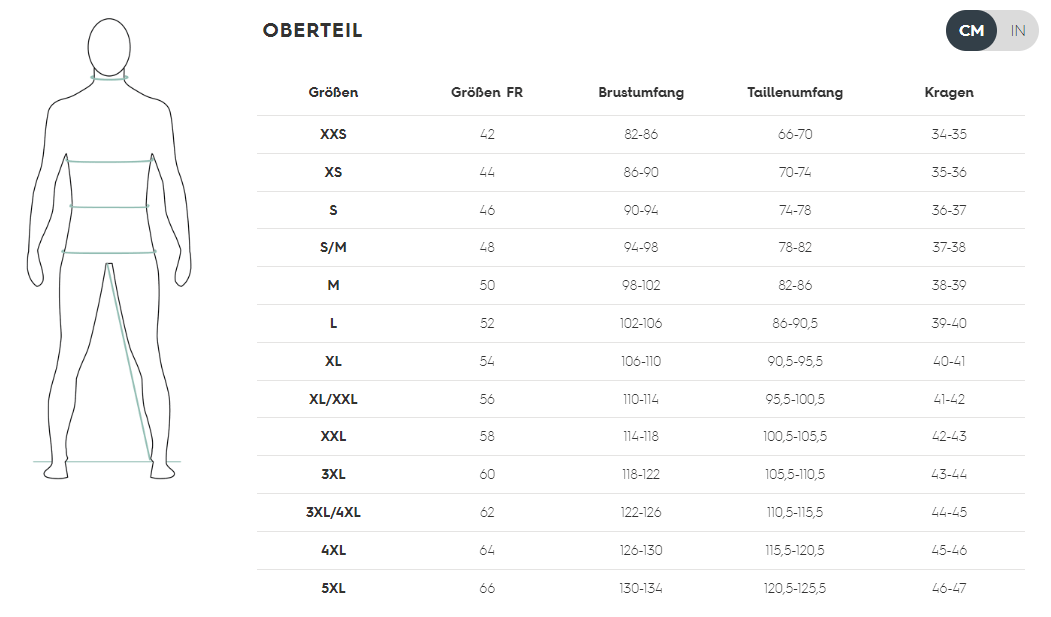Click the waist measurement line on figure
This screenshot has width=1051, height=617.
tap(109, 206)
